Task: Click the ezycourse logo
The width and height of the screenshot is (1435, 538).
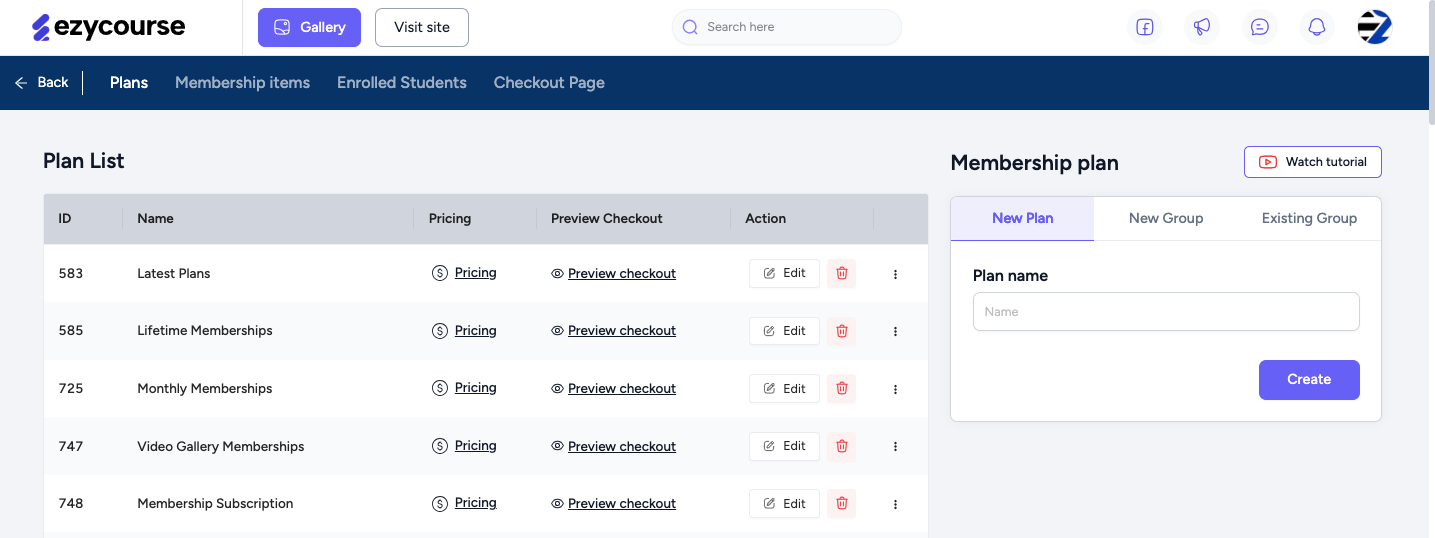Action: [108, 27]
